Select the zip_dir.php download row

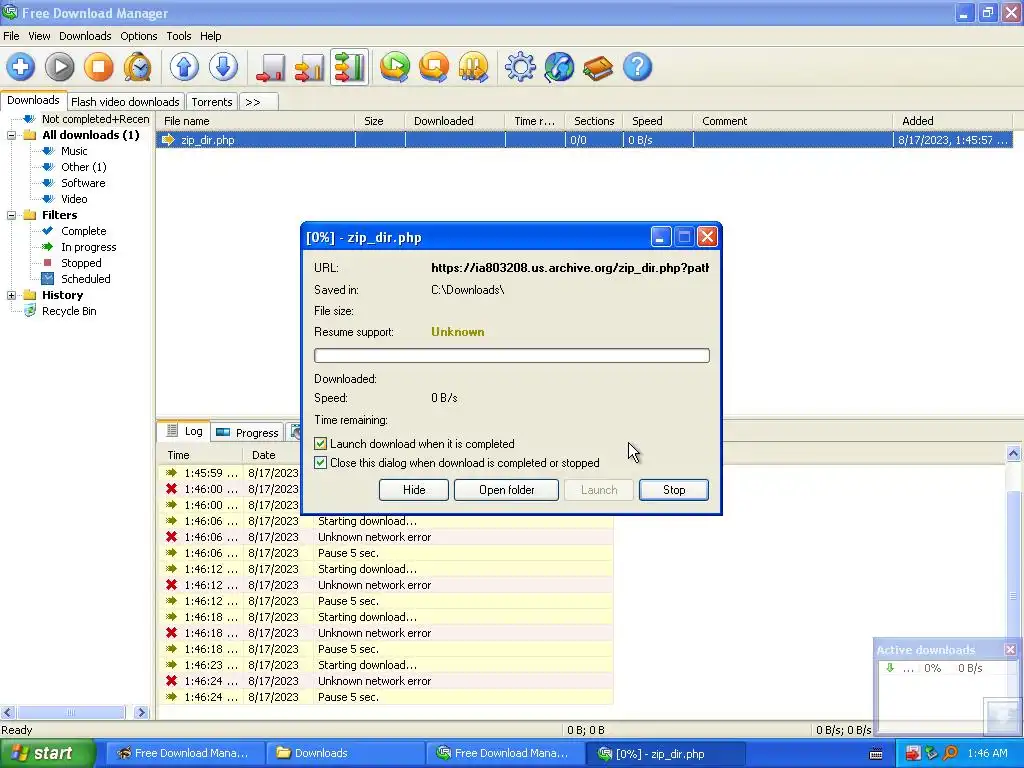click(x=584, y=140)
